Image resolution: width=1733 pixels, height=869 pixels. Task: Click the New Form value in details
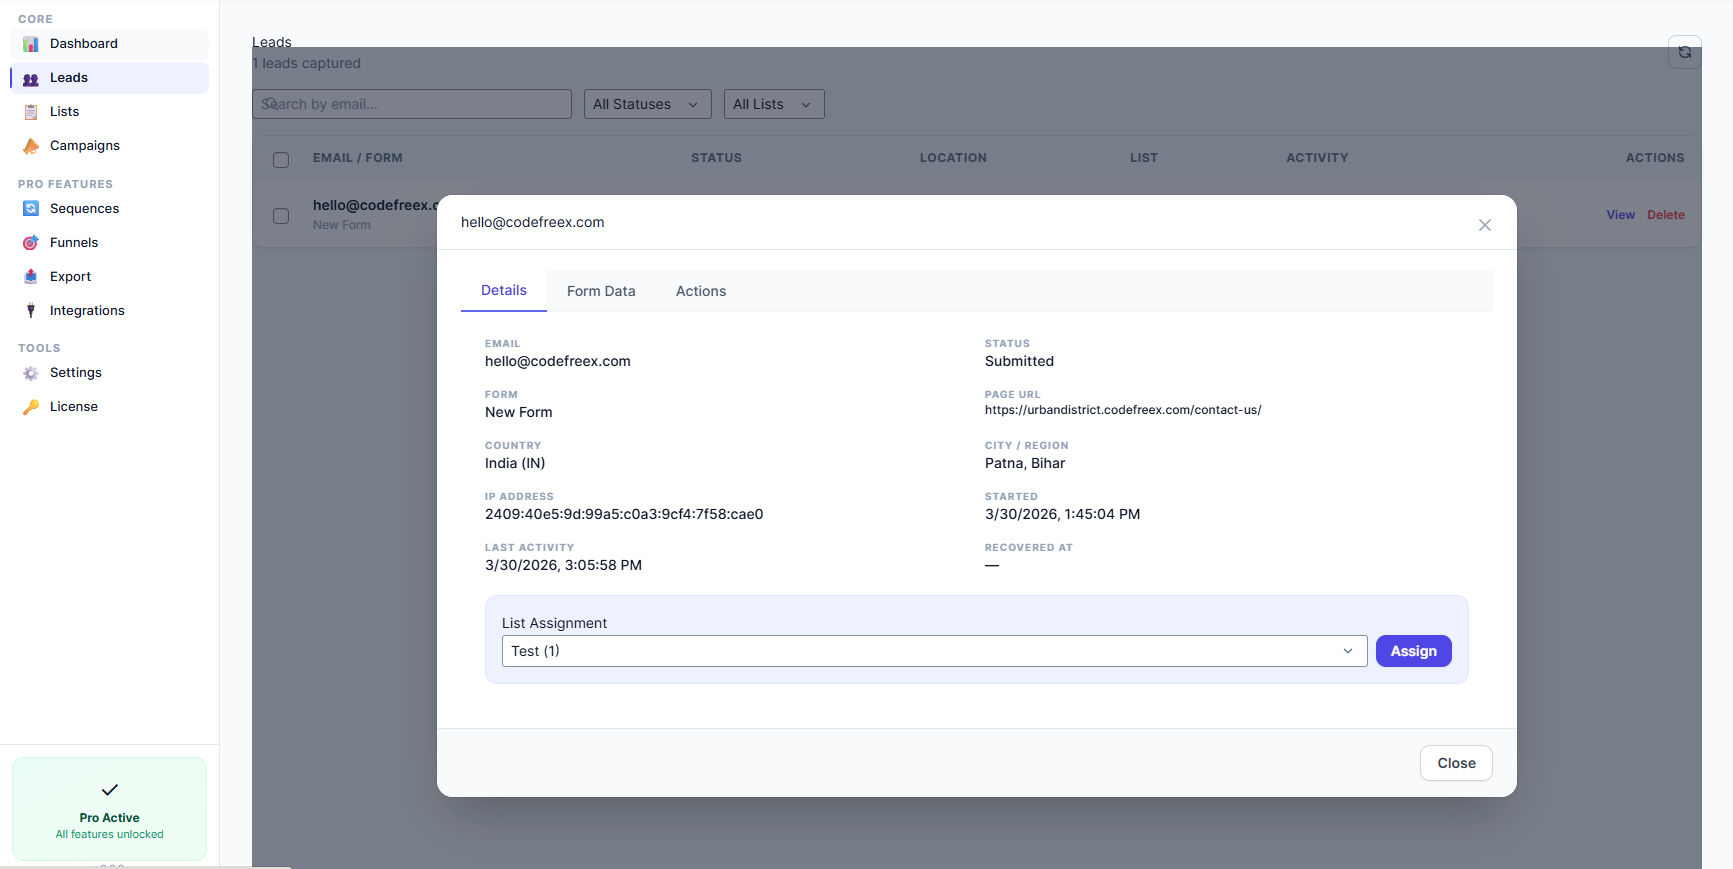[519, 412]
